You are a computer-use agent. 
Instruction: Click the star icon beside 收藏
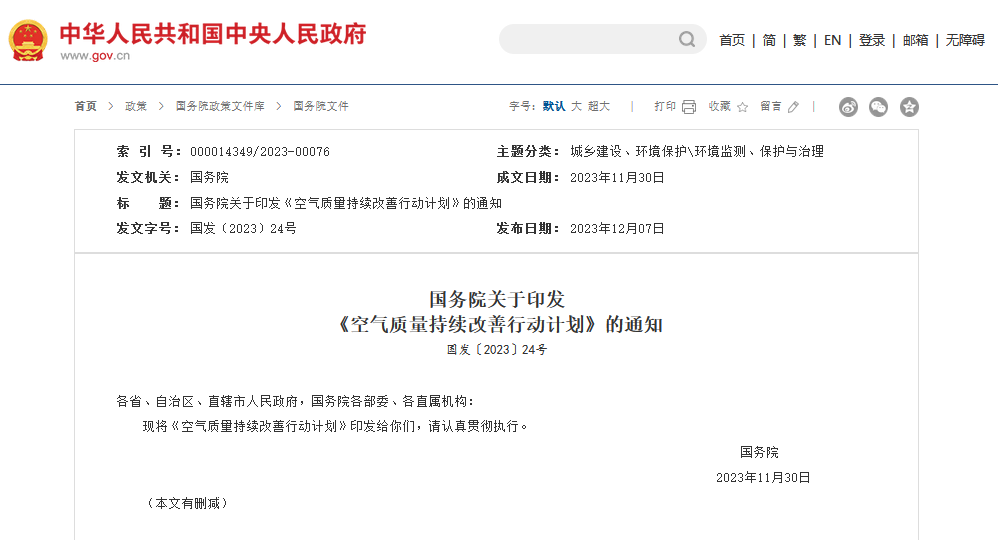coord(743,107)
